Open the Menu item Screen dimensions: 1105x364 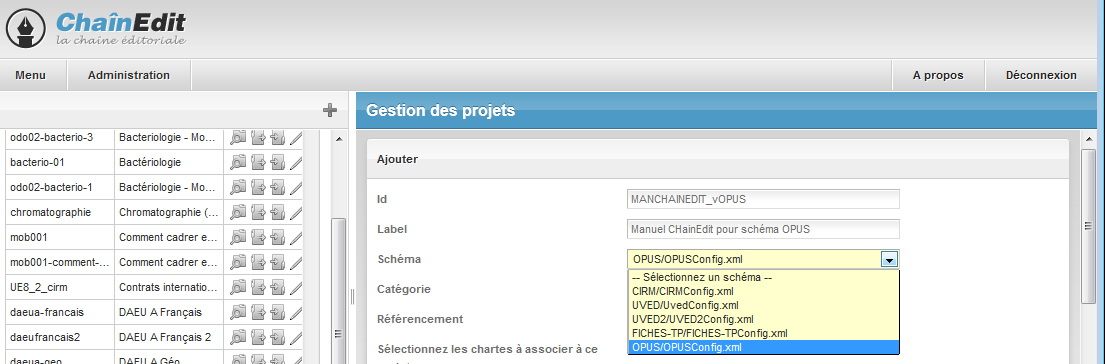[x=30, y=75]
